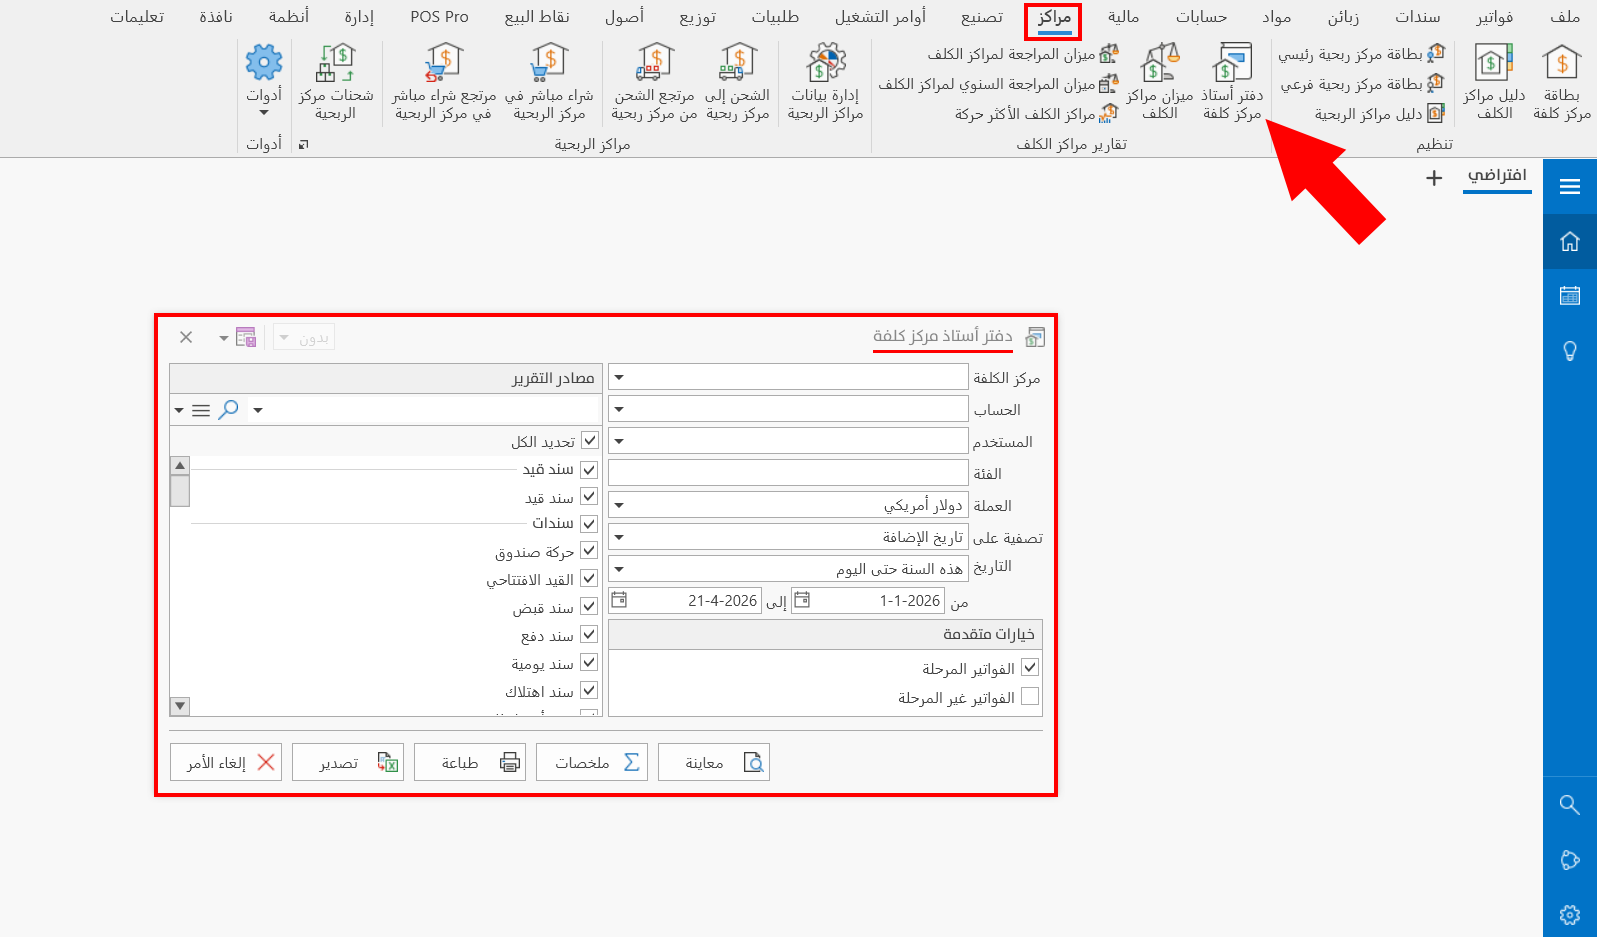
Task: Open ميزان مراكز الكلف report
Action: coord(1160,83)
